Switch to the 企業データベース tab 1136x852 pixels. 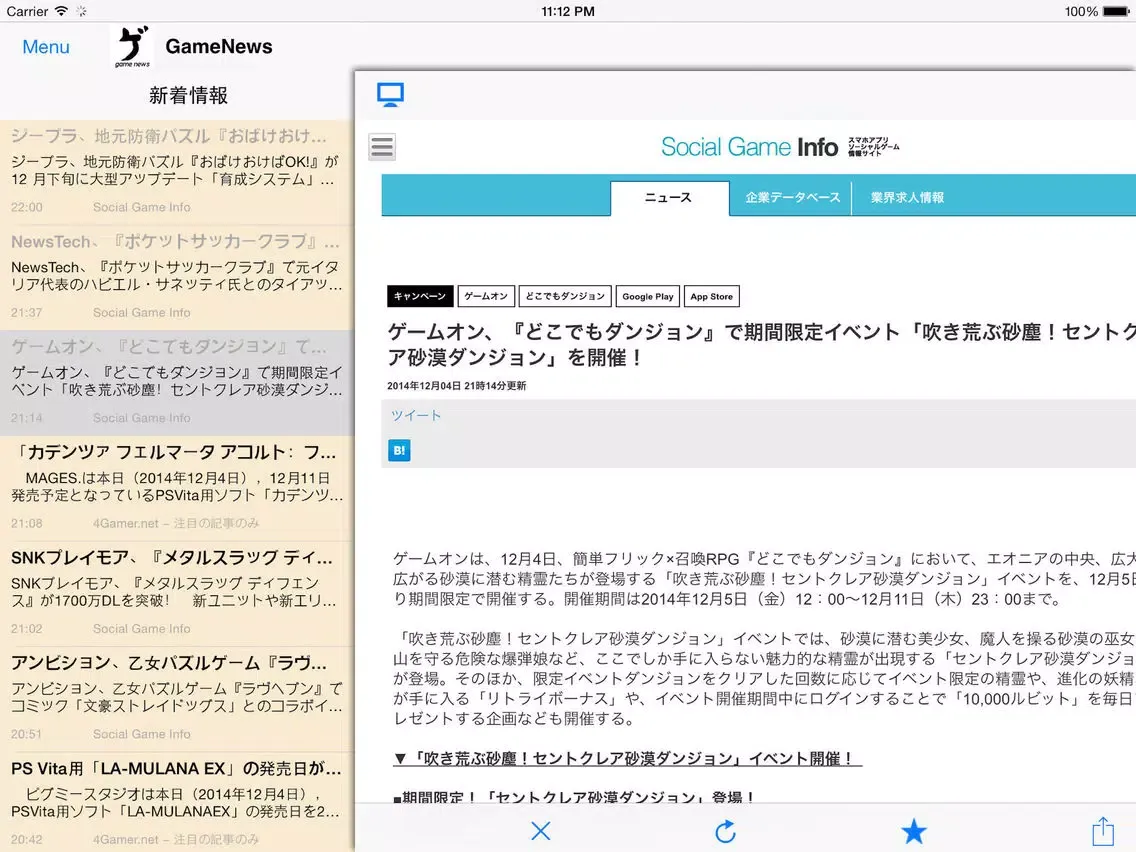[792, 198]
